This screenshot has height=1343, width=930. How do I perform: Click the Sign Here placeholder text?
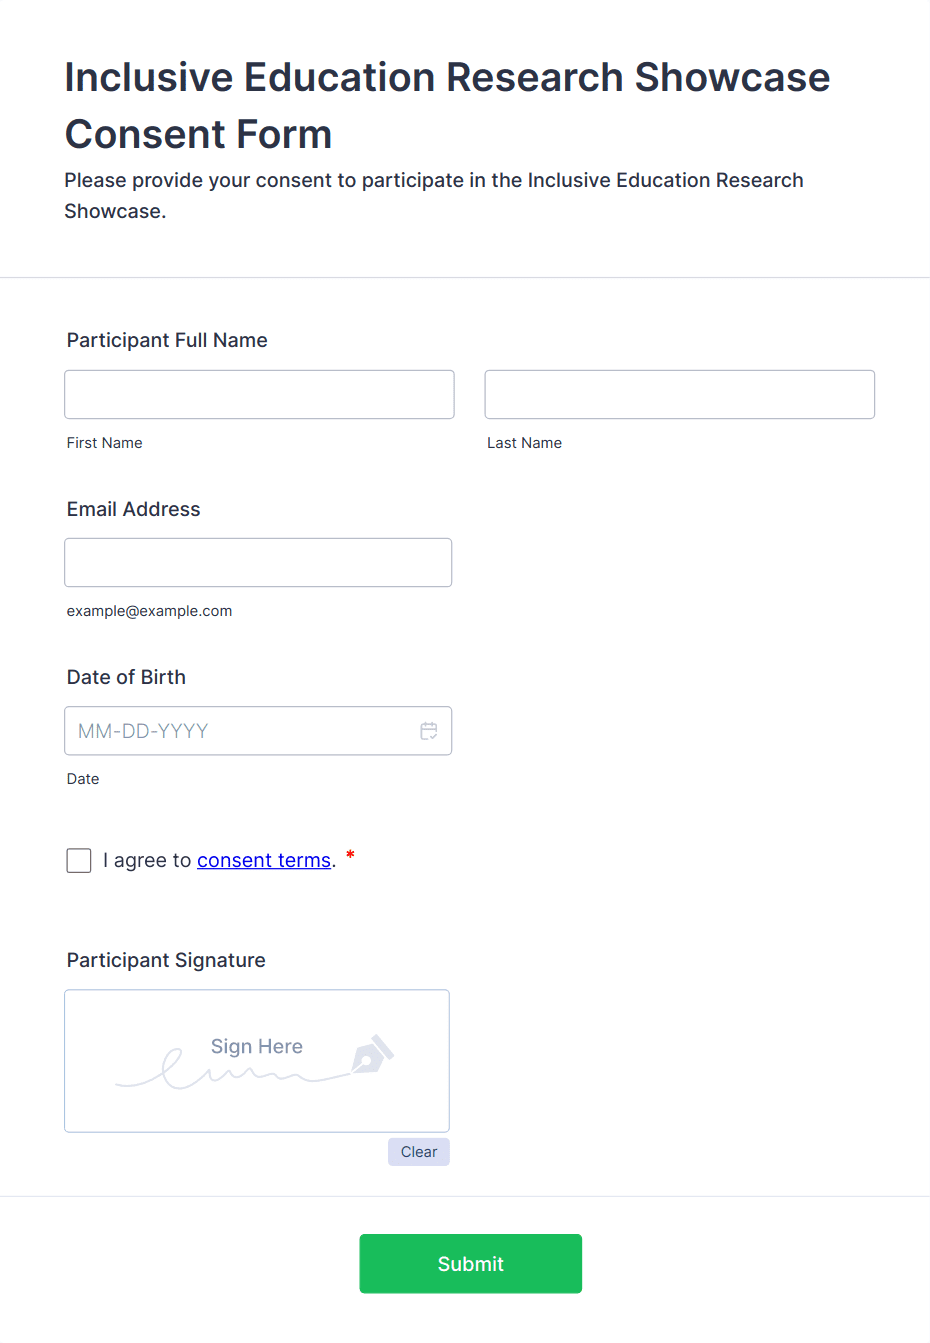click(257, 1046)
